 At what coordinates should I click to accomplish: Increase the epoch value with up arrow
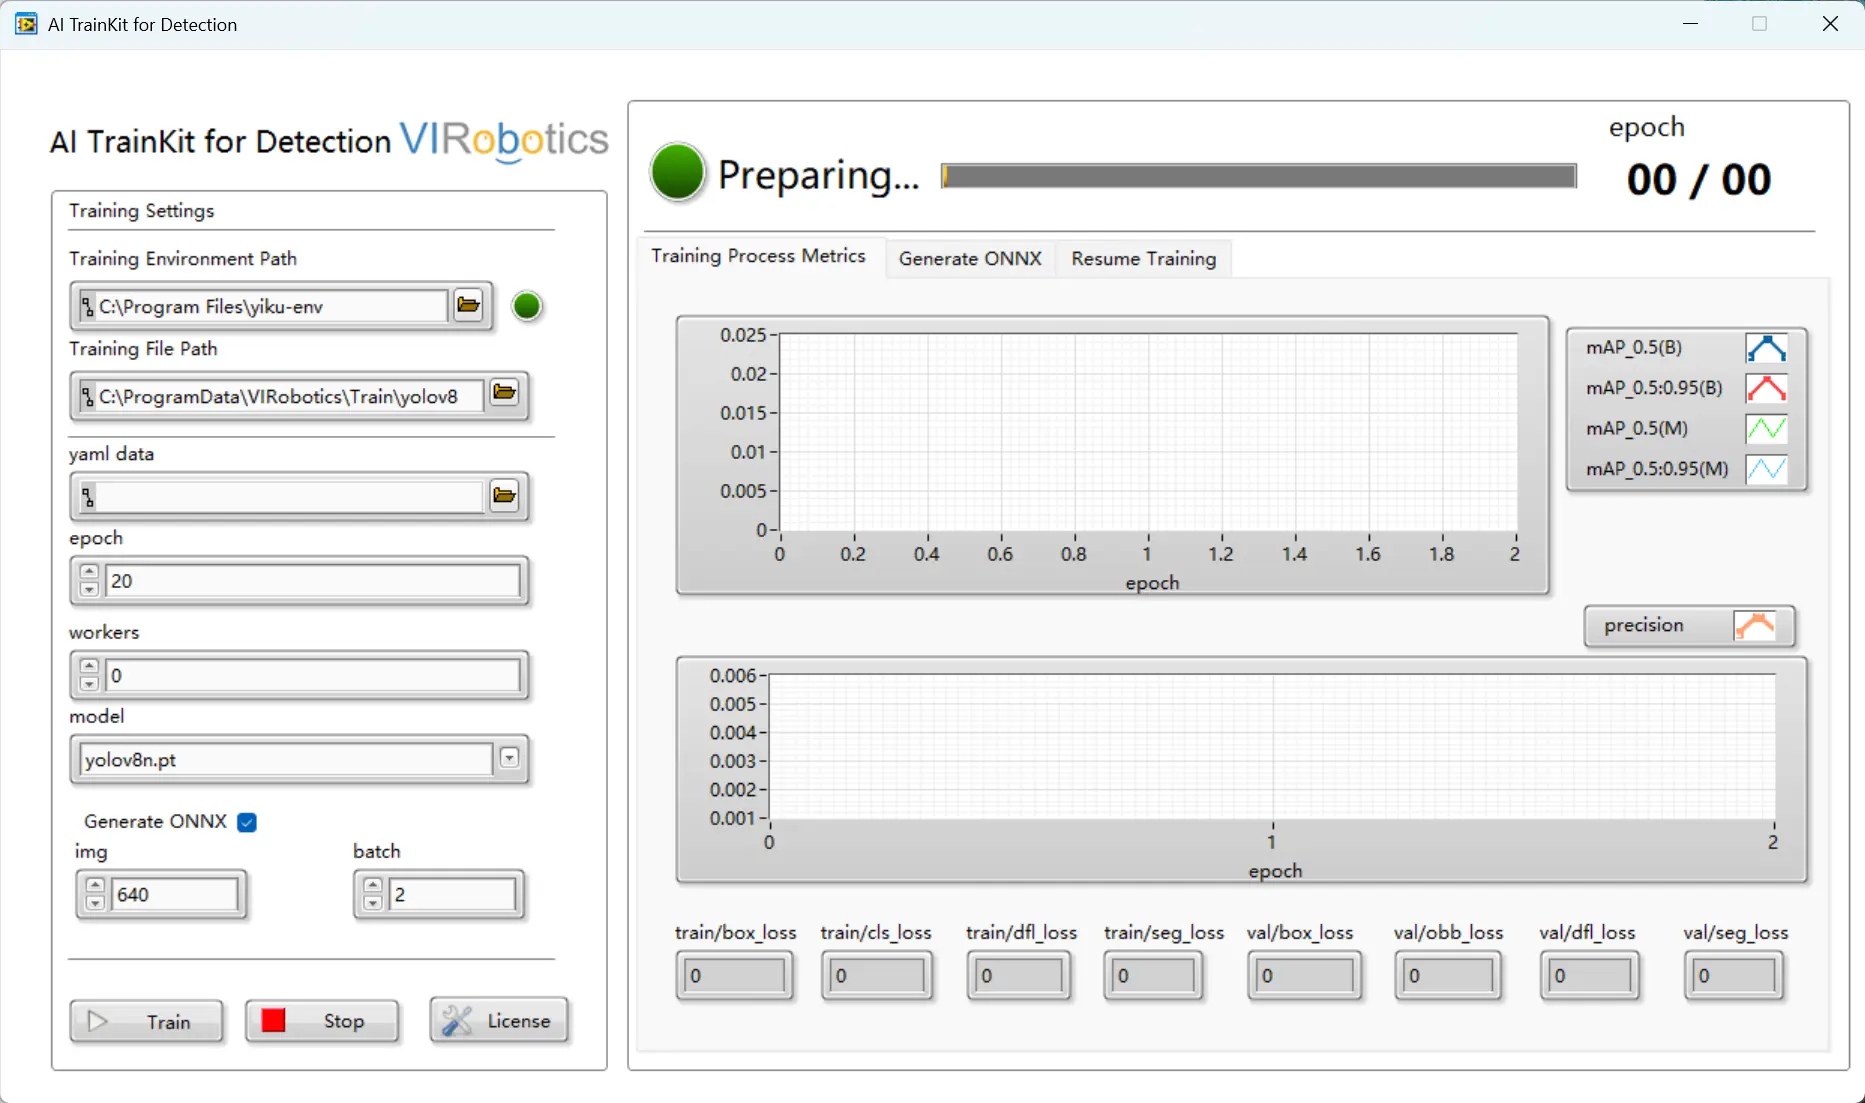[x=89, y=573]
